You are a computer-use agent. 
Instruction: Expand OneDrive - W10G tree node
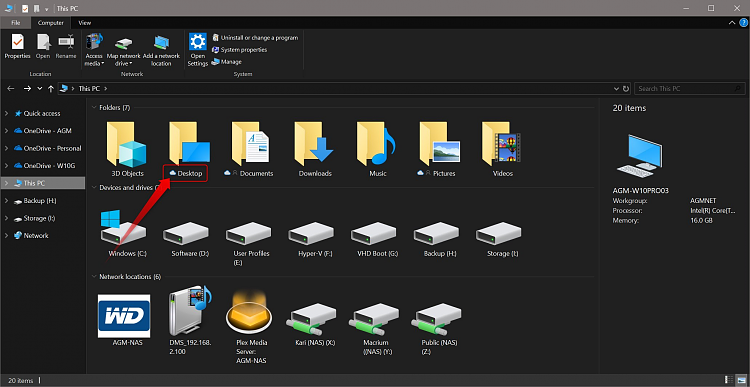(x=6, y=166)
